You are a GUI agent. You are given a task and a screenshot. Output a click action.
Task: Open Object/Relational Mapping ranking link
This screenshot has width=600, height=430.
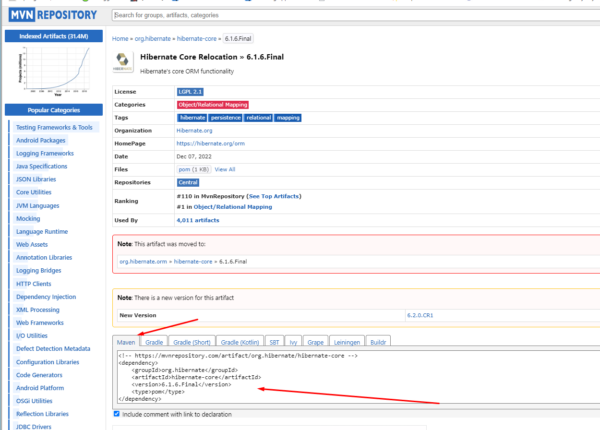pos(233,207)
